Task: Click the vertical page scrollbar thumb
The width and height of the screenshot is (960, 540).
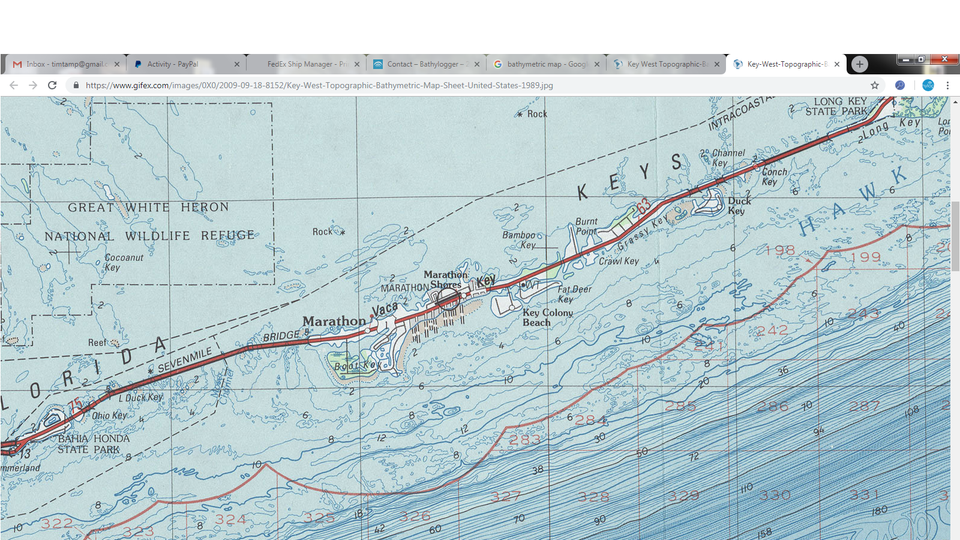Action: pyautogui.click(x=955, y=235)
